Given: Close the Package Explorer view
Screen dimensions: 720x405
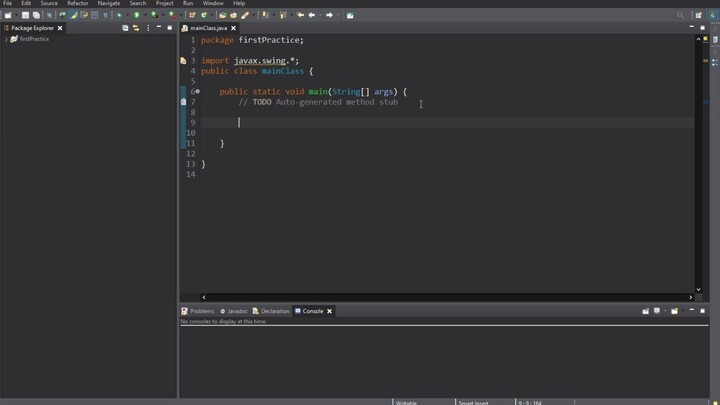Looking at the screenshot, I should (60, 28).
